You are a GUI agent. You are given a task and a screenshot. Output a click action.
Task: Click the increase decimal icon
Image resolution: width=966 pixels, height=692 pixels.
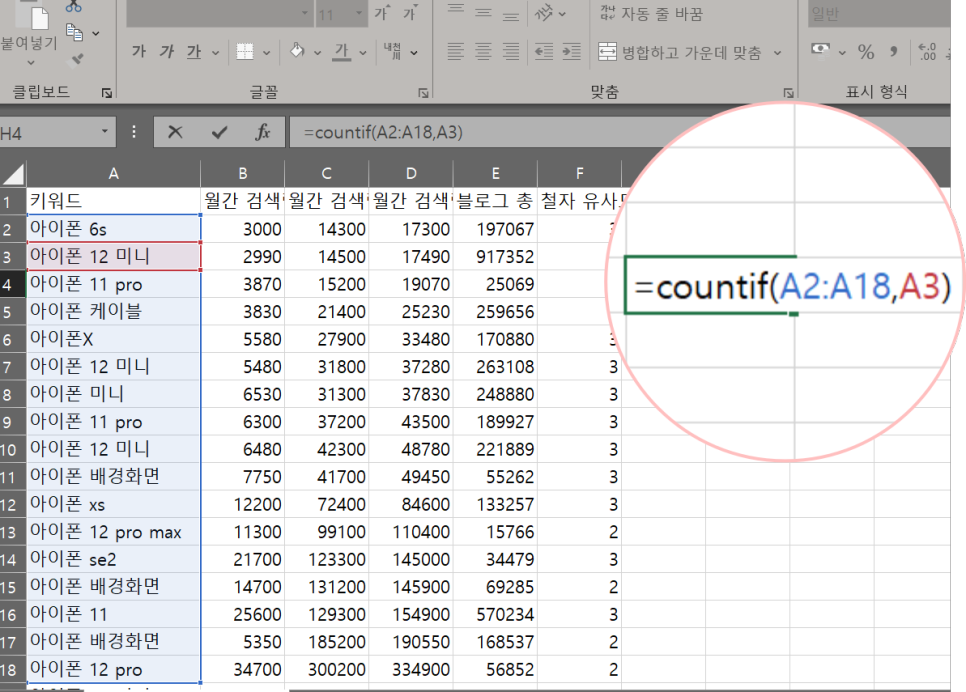point(927,52)
